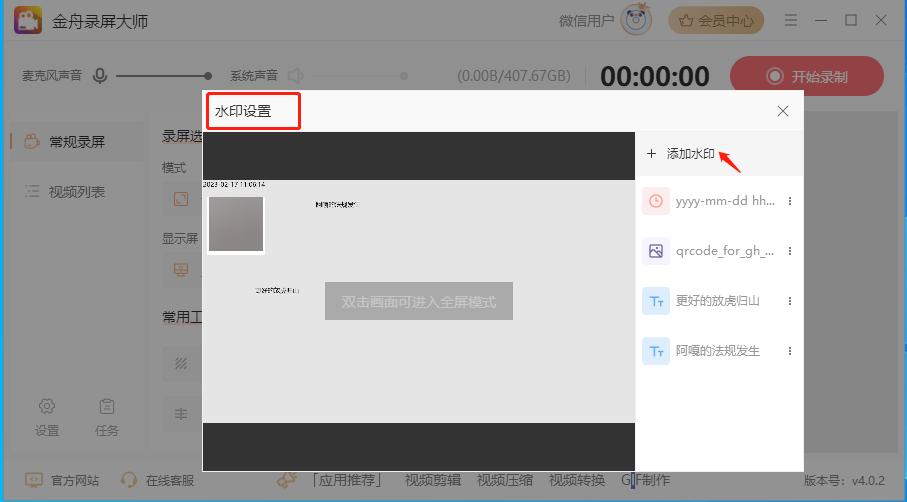This screenshot has height=502, width=907.
Task: Toggle the 系统声音 speaker icon
Action: tap(296, 76)
